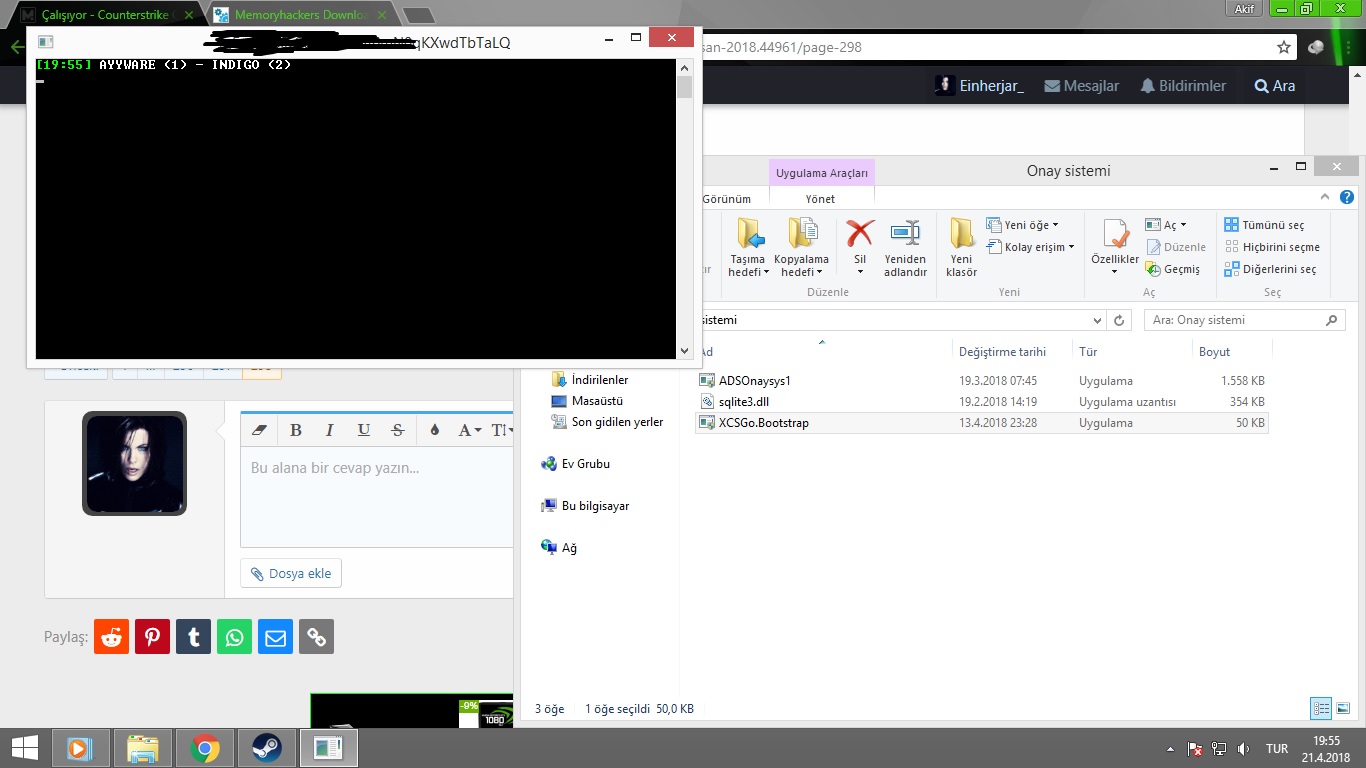This screenshot has width=1366, height=768.
Task: Click the eraser remove-formatting icon
Action: coord(260,430)
